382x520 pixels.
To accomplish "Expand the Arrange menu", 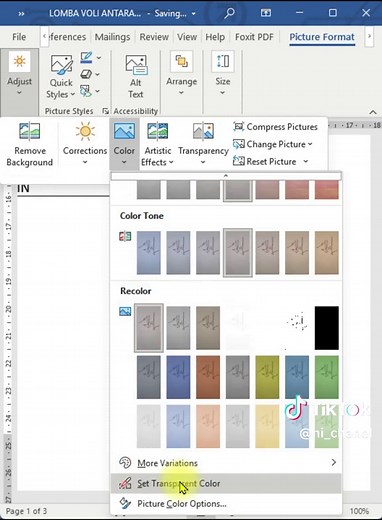I will coord(182,74).
